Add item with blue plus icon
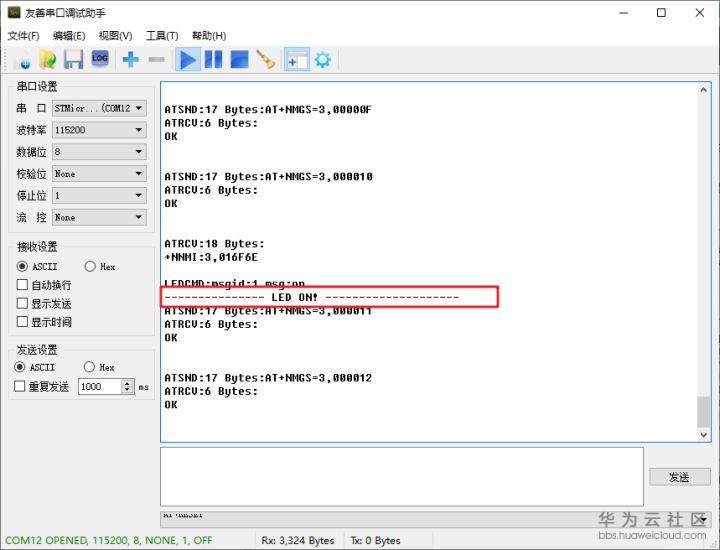Screen dimensions: 720x550 [130, 60]
